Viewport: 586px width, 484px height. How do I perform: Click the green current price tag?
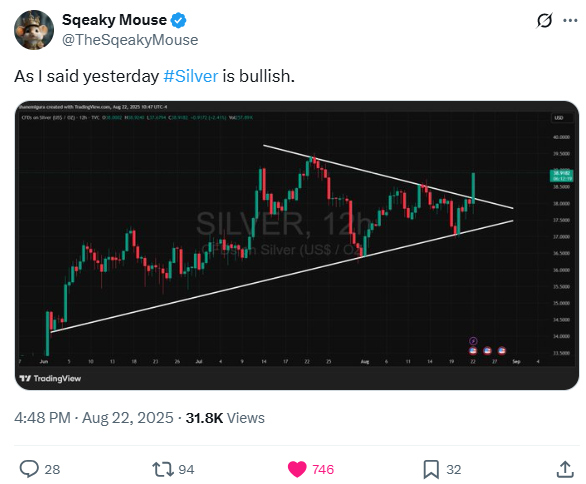[562, 176]
